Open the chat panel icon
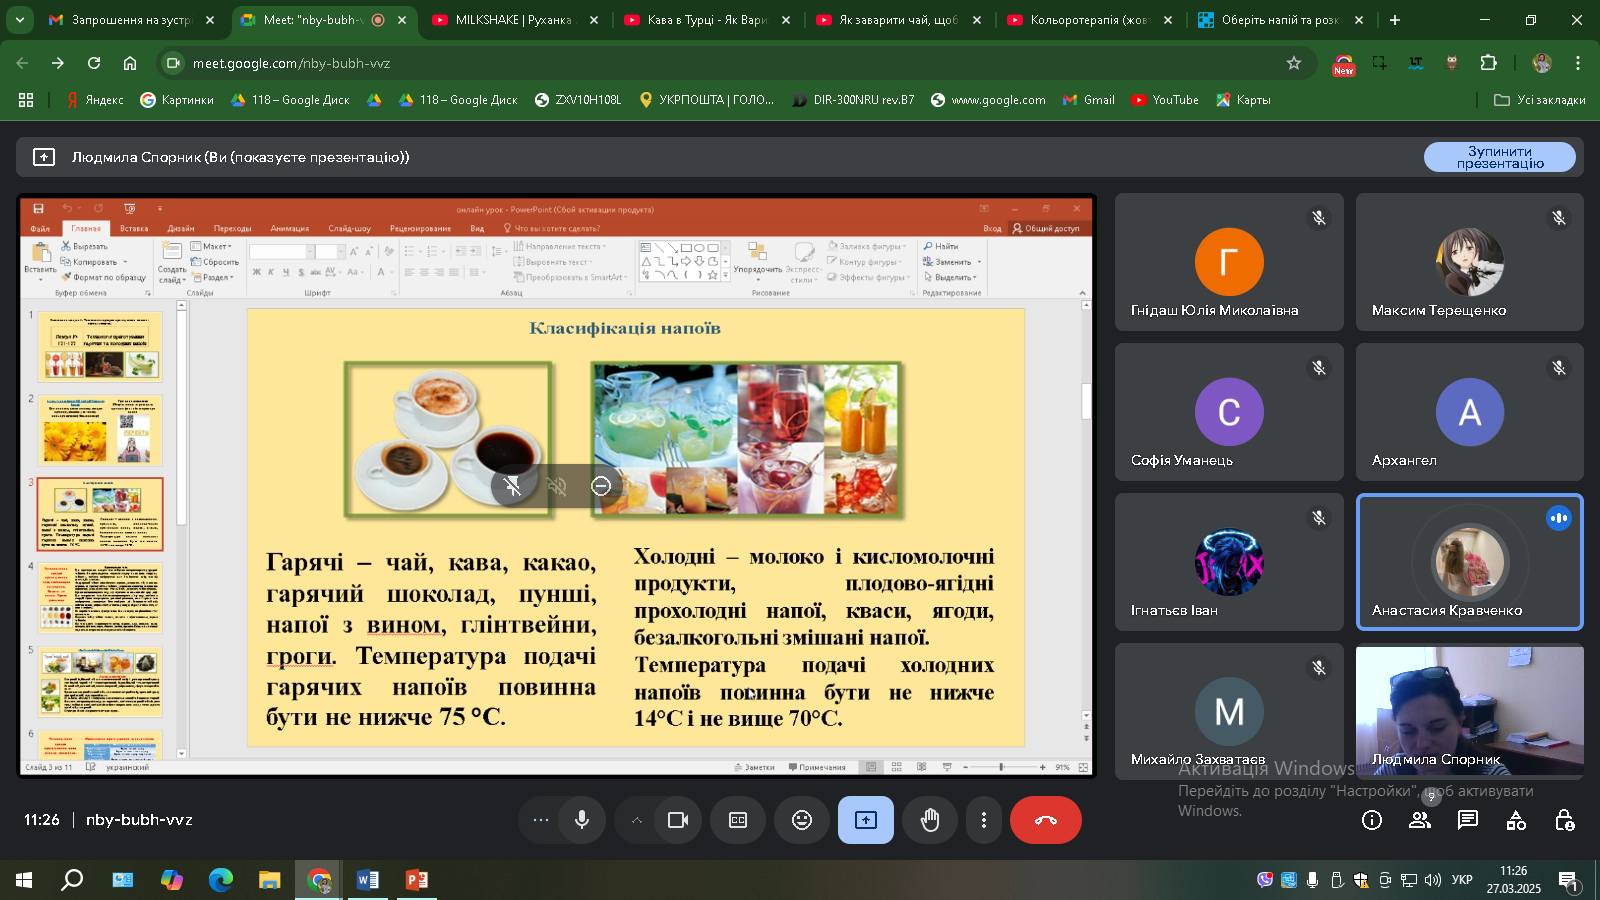The image size is (1600, 900). (x=1468, y=820)
